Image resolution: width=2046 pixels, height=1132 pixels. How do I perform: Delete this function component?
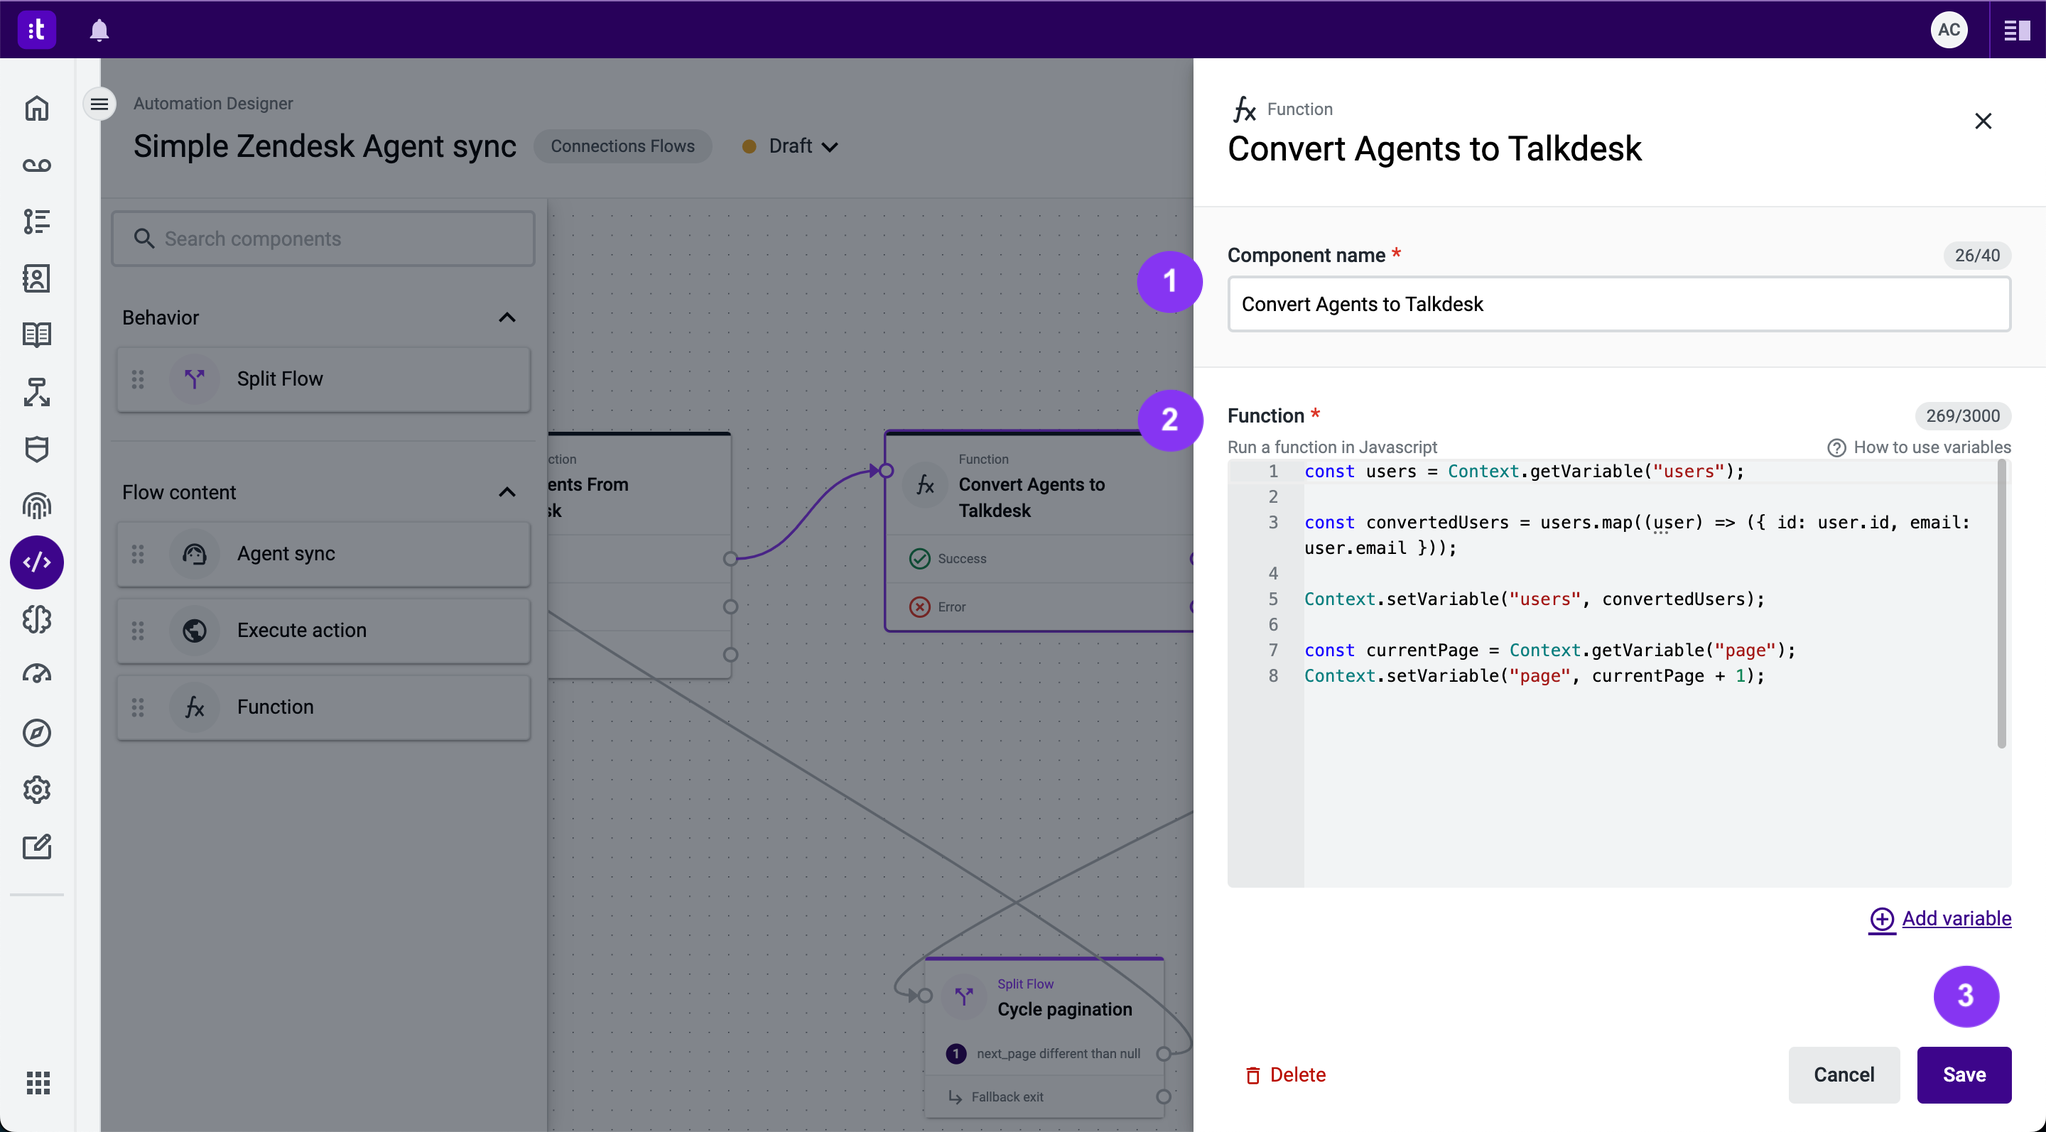(1285, 1075)
